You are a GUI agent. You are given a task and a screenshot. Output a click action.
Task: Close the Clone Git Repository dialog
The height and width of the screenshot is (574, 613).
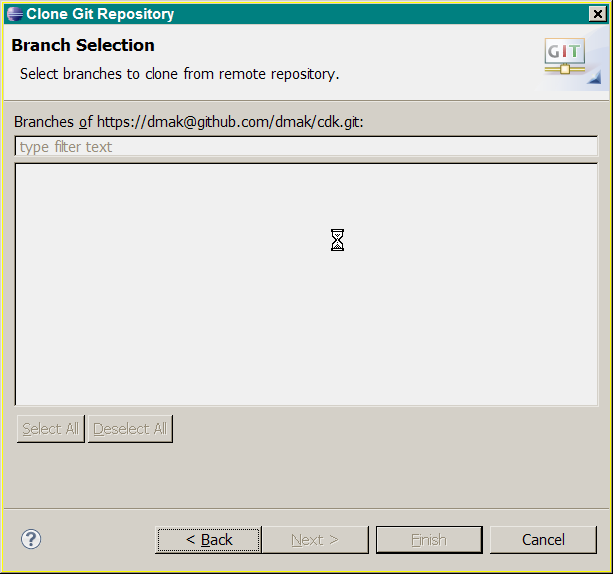pos(597,14)
